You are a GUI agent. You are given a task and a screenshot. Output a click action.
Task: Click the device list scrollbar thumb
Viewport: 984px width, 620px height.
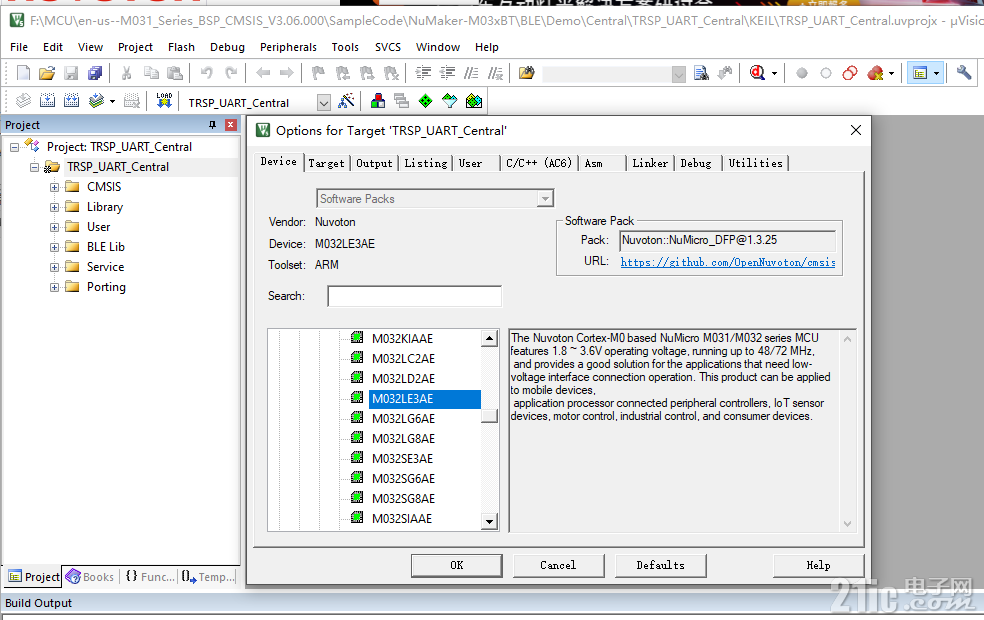[489, 416]
